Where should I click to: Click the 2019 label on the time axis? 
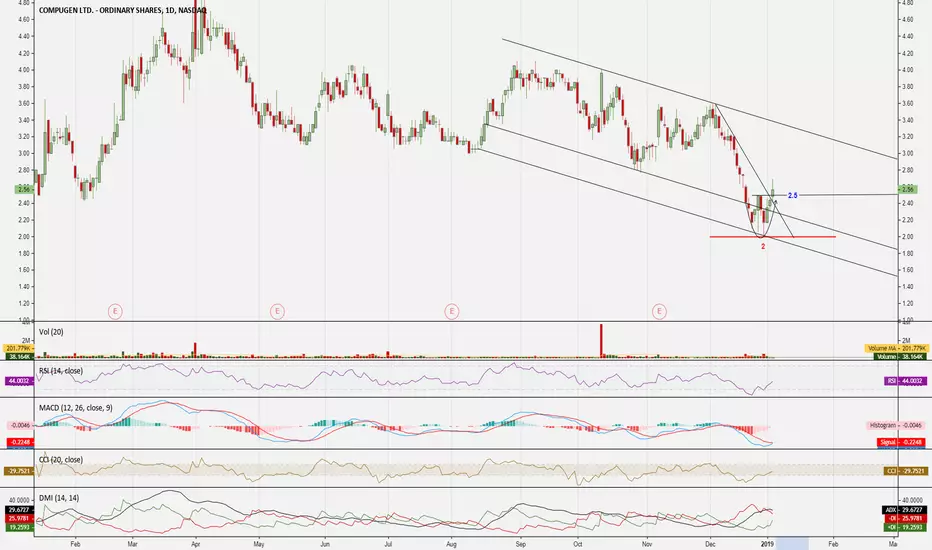[767, 543]
